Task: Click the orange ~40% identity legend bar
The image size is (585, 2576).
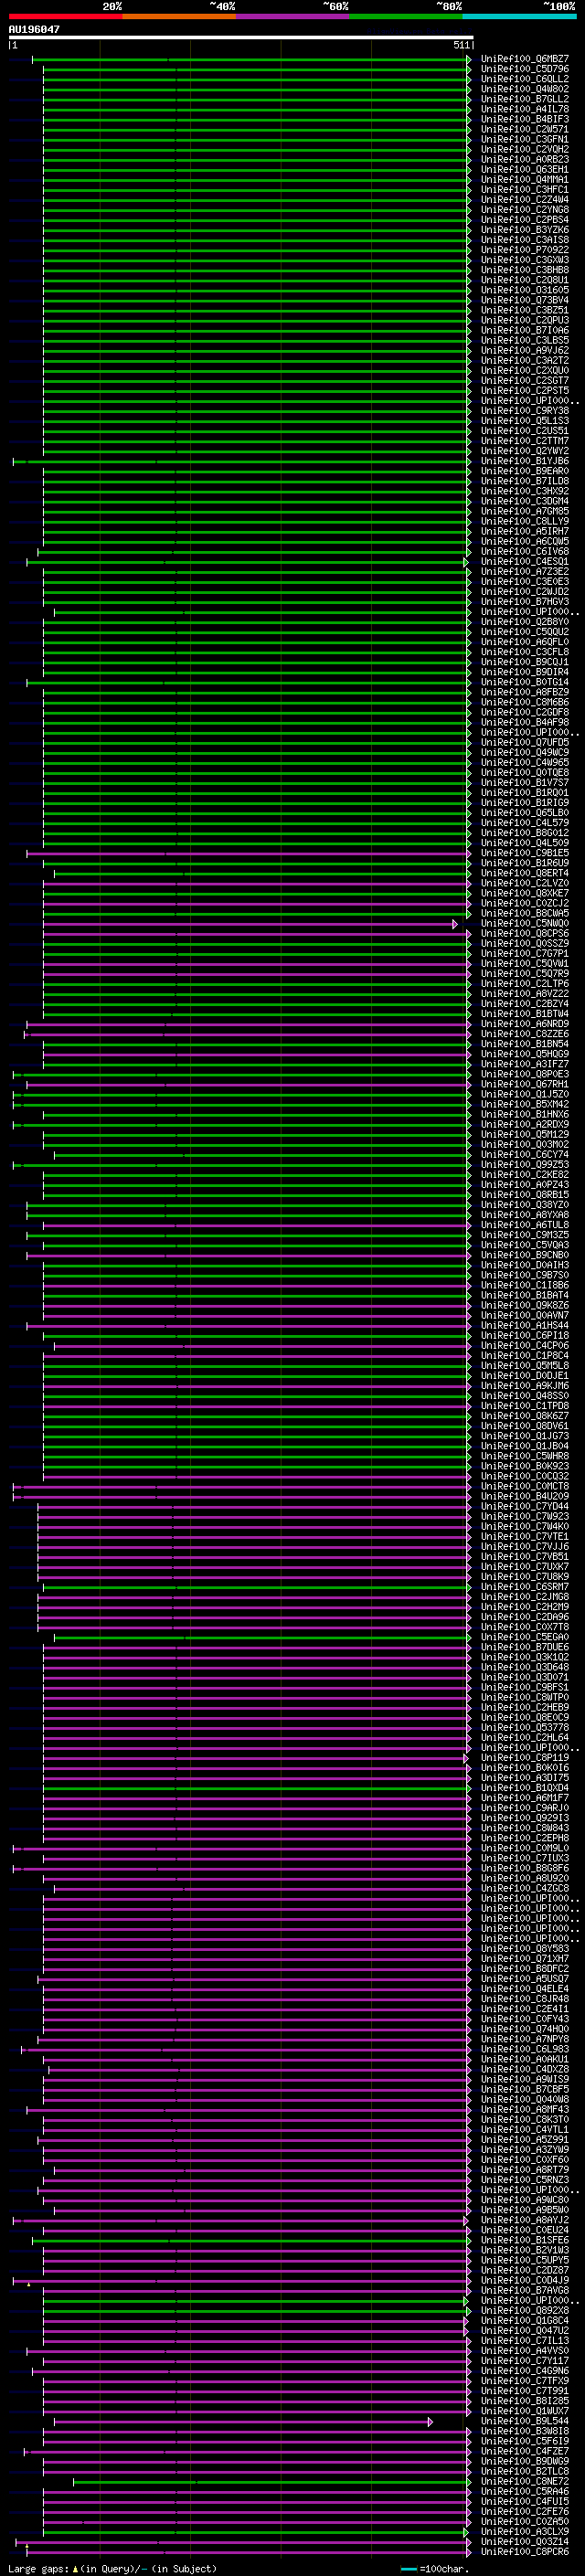Action: tap(179, 16)
